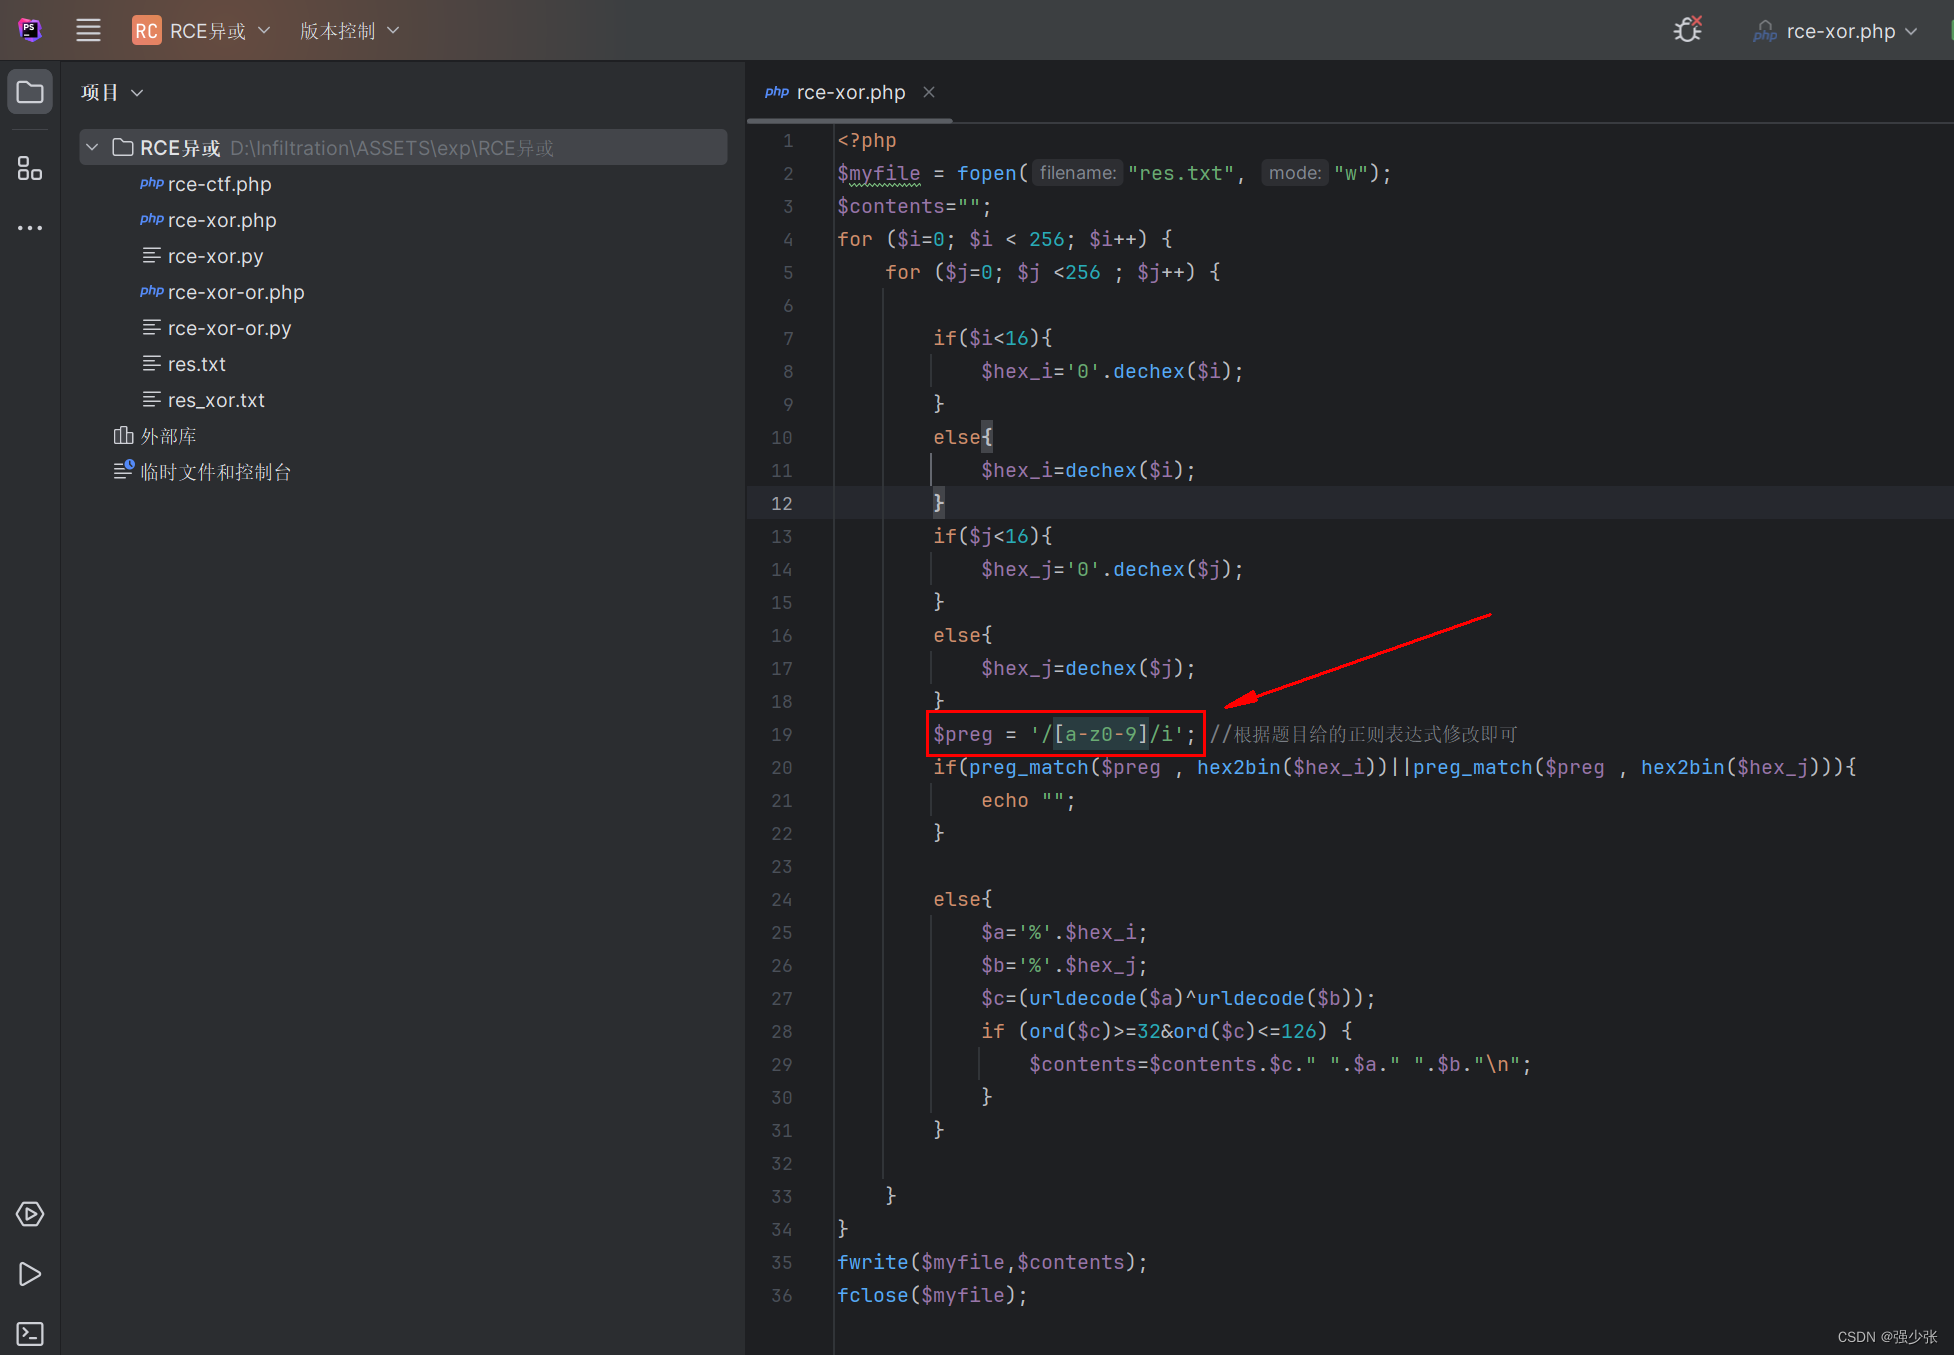The image size is (1954, 1355).
Task: Click the "res.txt" string literal
Action: 1181,173
